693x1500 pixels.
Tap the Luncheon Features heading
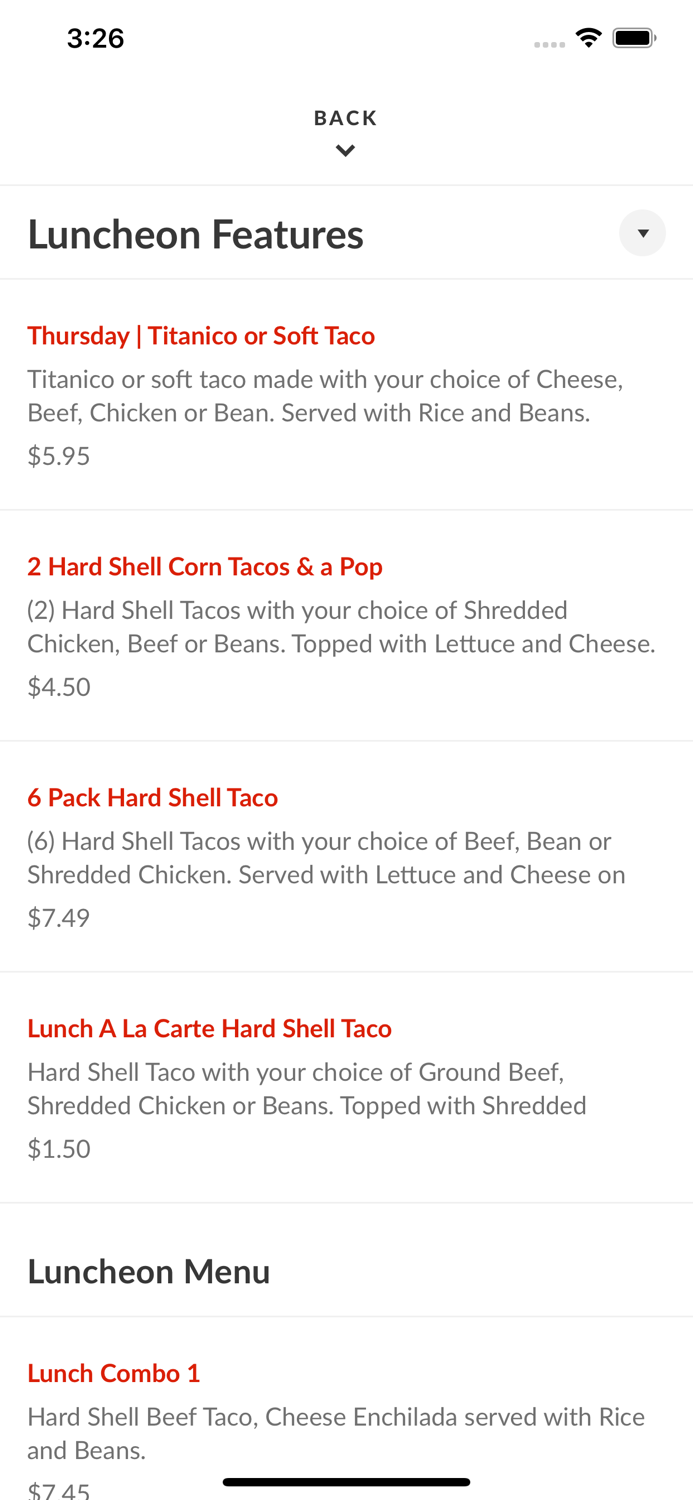coord(196,235)
